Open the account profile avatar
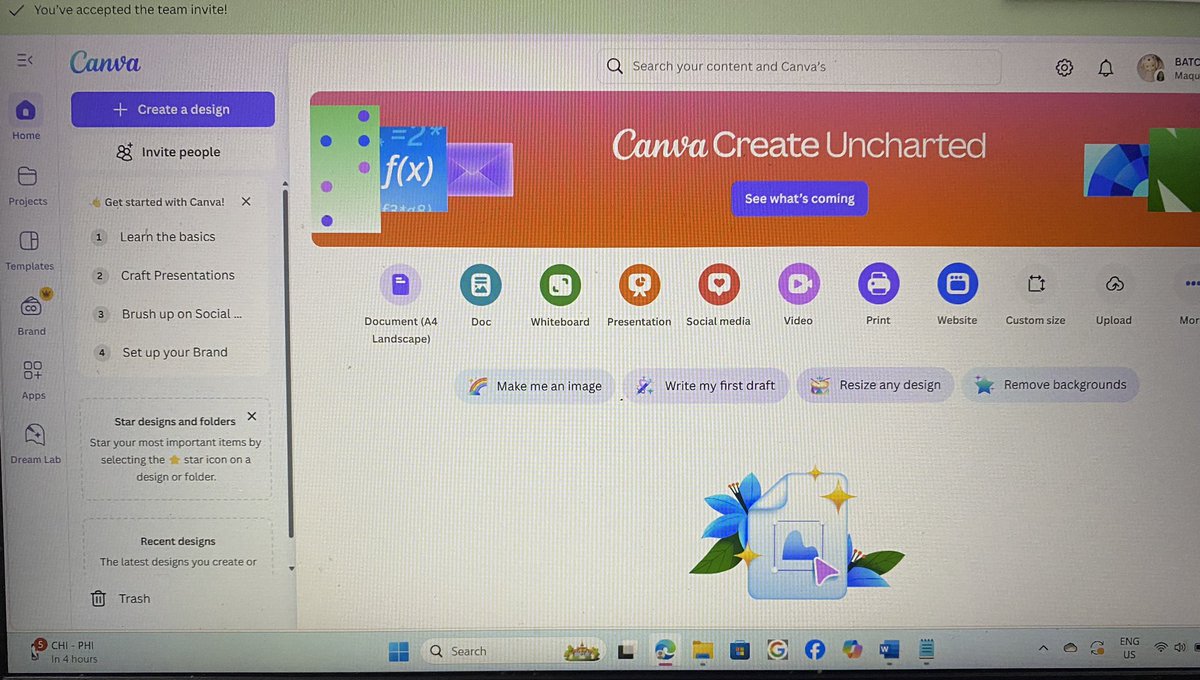 pos(1151,68)
